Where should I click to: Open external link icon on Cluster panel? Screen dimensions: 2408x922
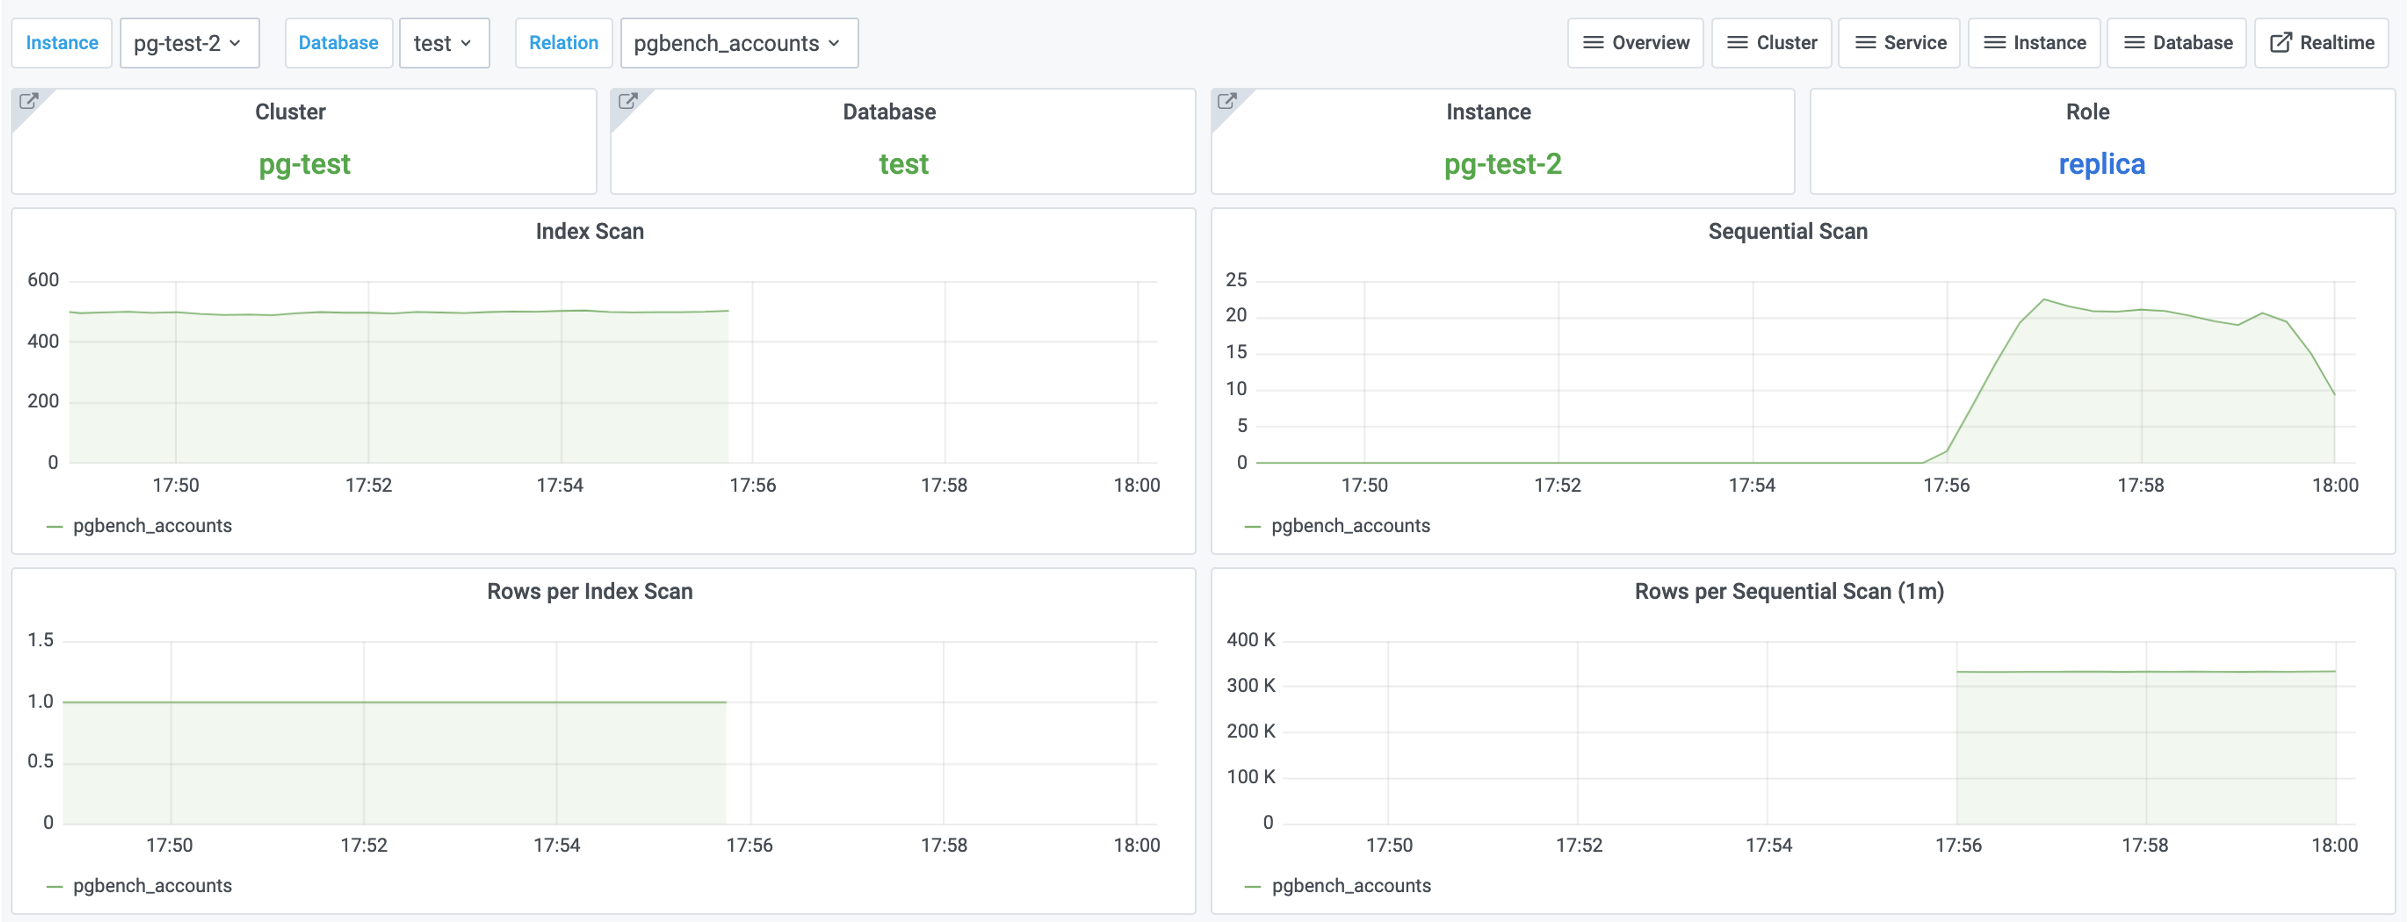(29, 101)
